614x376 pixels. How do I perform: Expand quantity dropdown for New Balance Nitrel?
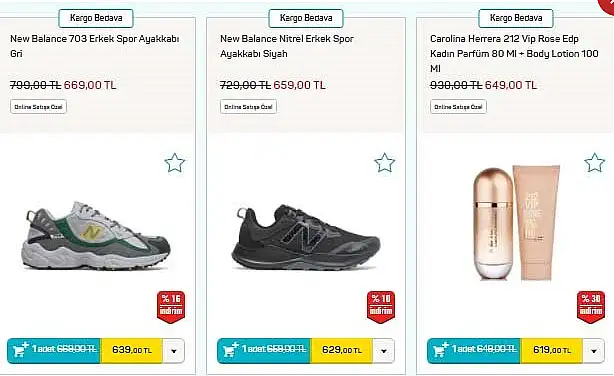(x=383, y=351)
